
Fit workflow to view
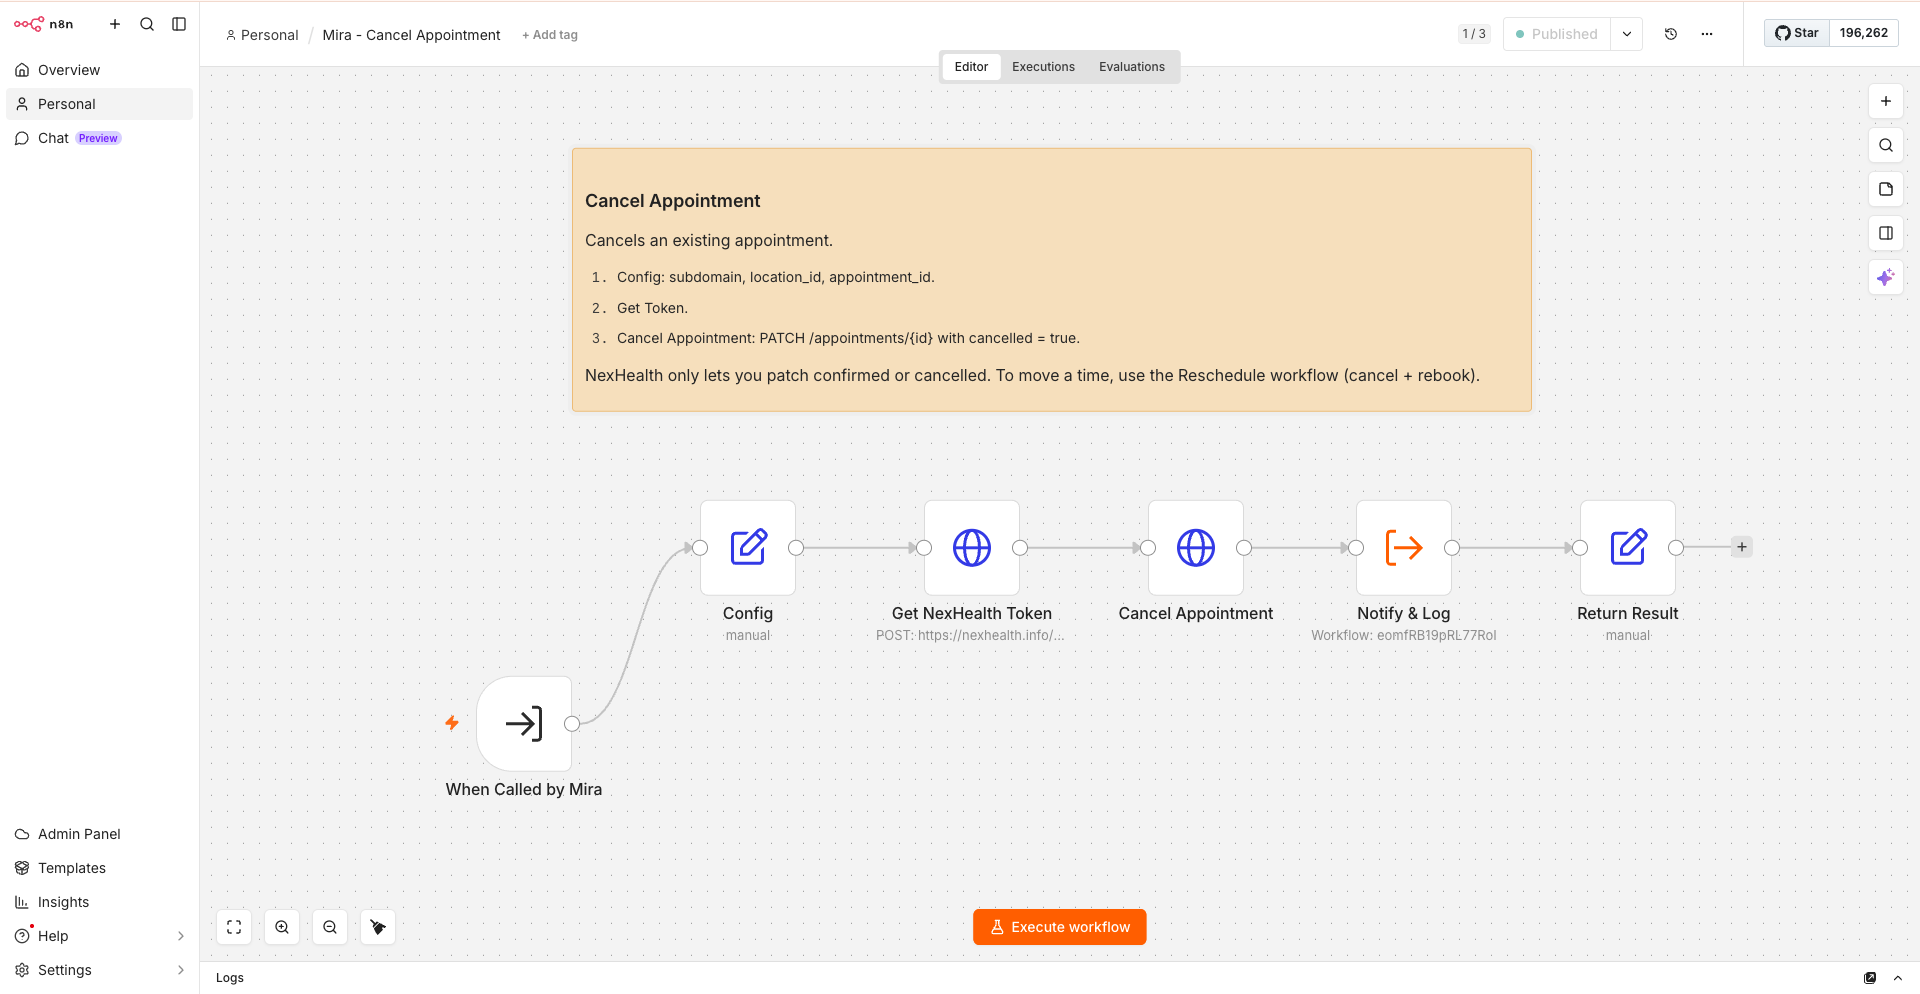pyautogui.click(x=234, y=927)
